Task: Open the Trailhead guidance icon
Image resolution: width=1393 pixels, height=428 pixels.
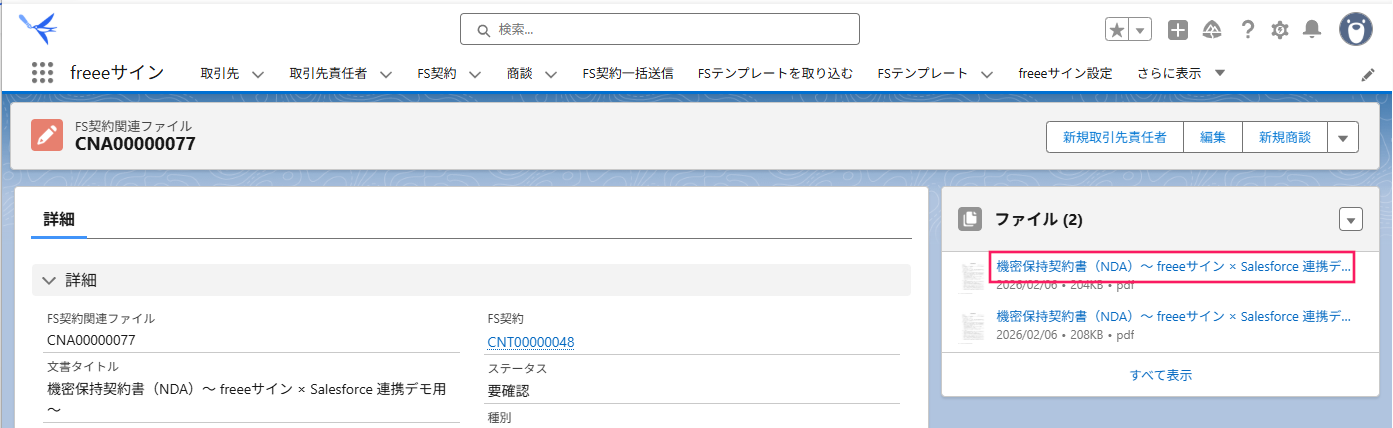Action: point(1212,30)
